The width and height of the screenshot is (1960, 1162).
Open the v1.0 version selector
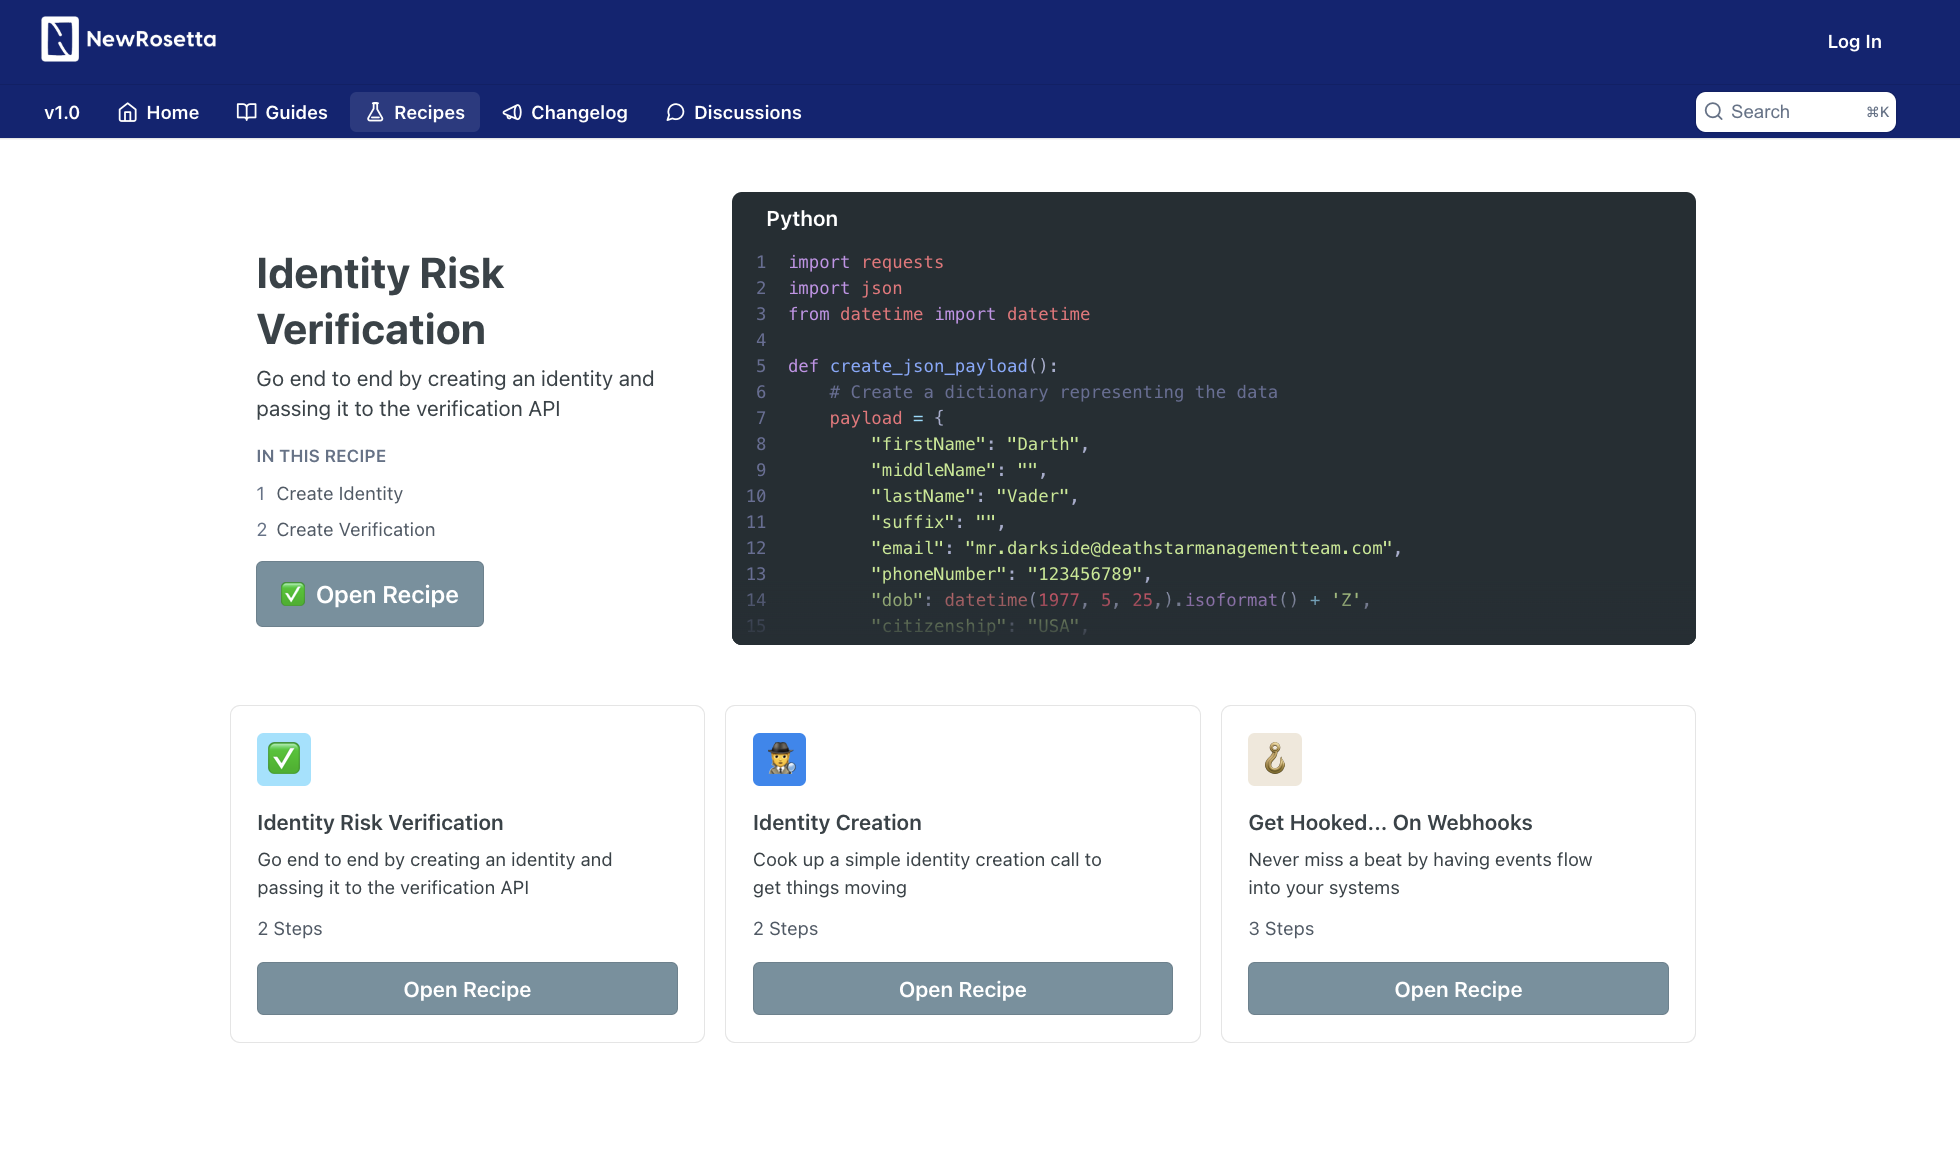click(62, 112)
